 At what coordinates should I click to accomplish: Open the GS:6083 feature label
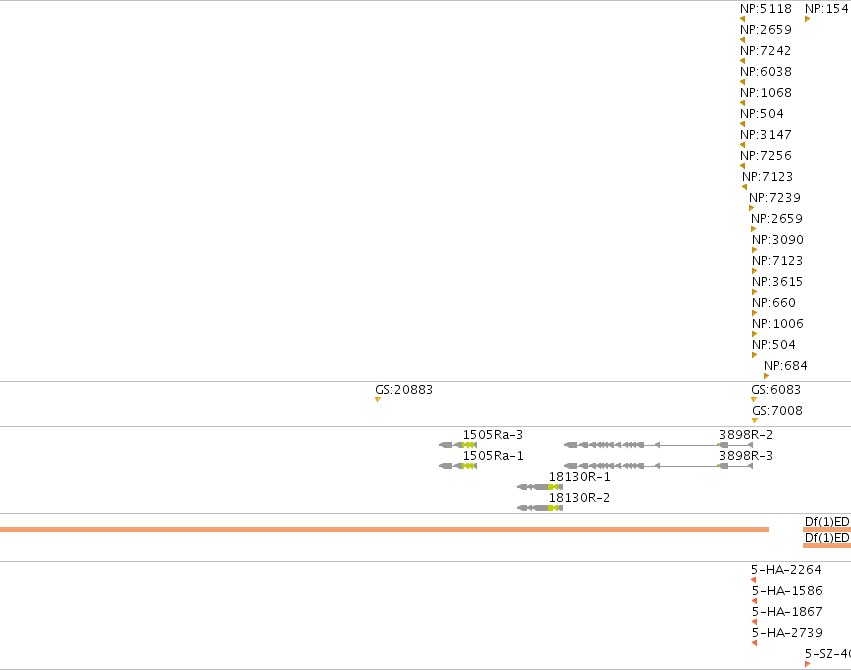[x=776, y=390]
